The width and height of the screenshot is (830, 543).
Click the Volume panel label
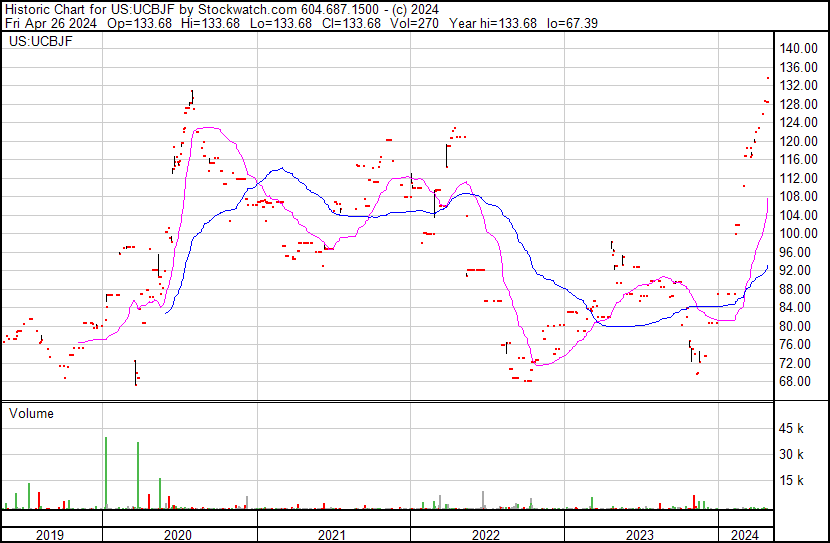31,413
